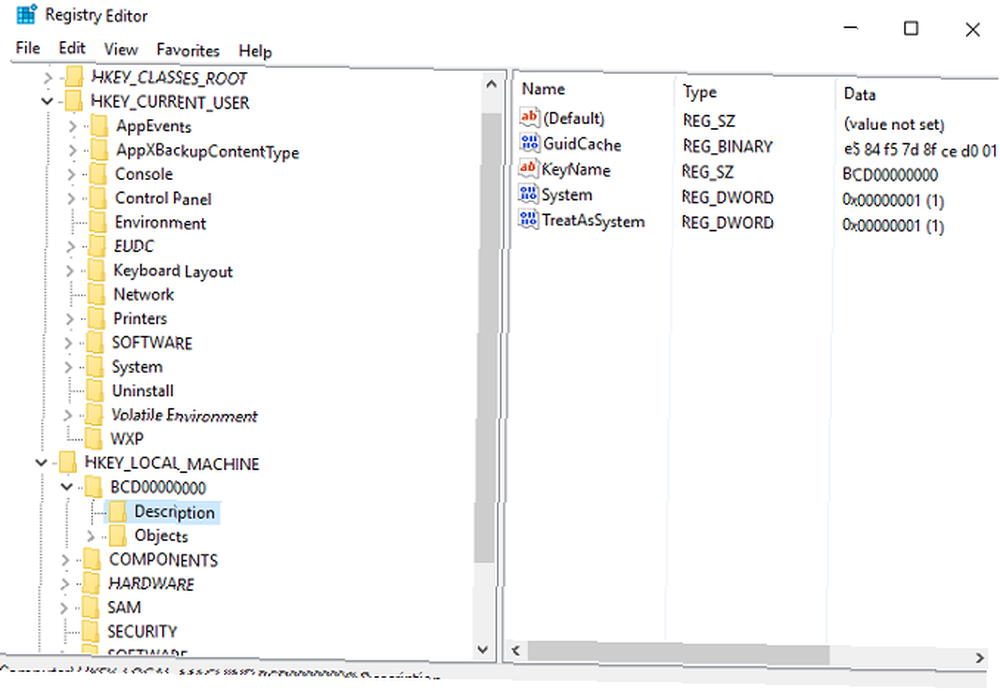Click the EUDC folder icon
This screenshot has width=1000, height=691.
pyautogui.click(x=96, y=246)
